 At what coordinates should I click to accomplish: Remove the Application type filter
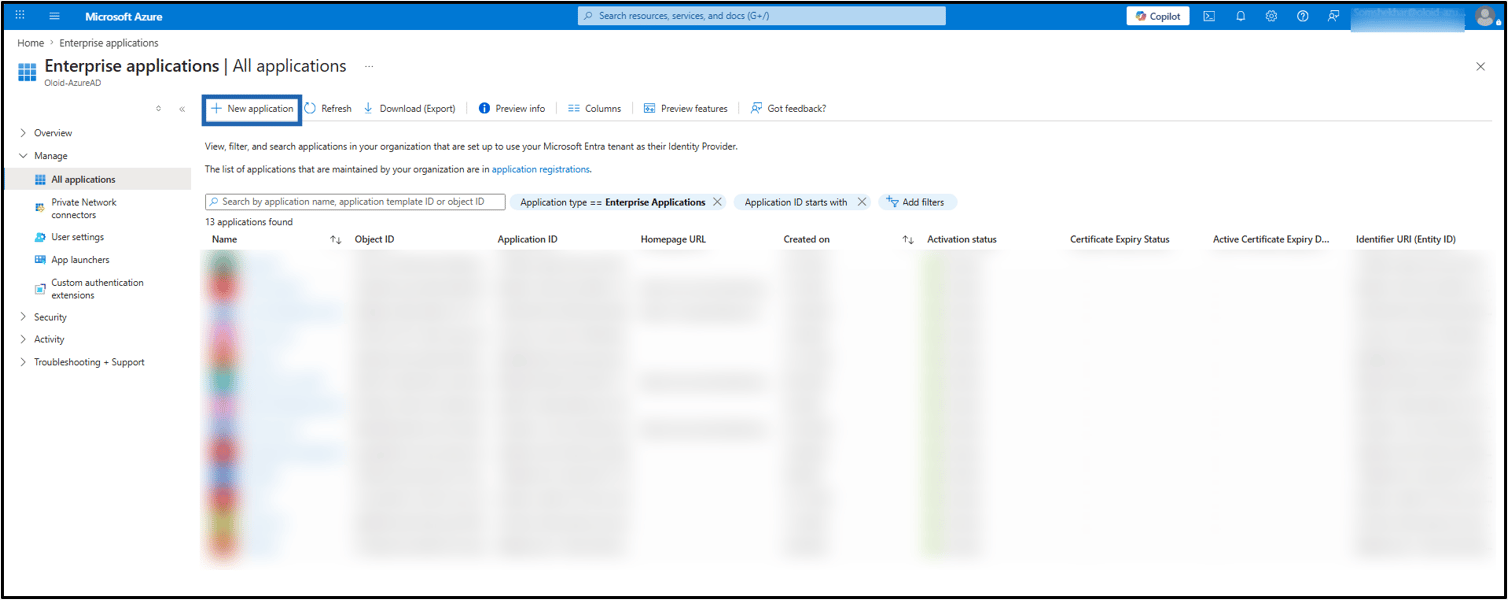[x=717, y=202]
